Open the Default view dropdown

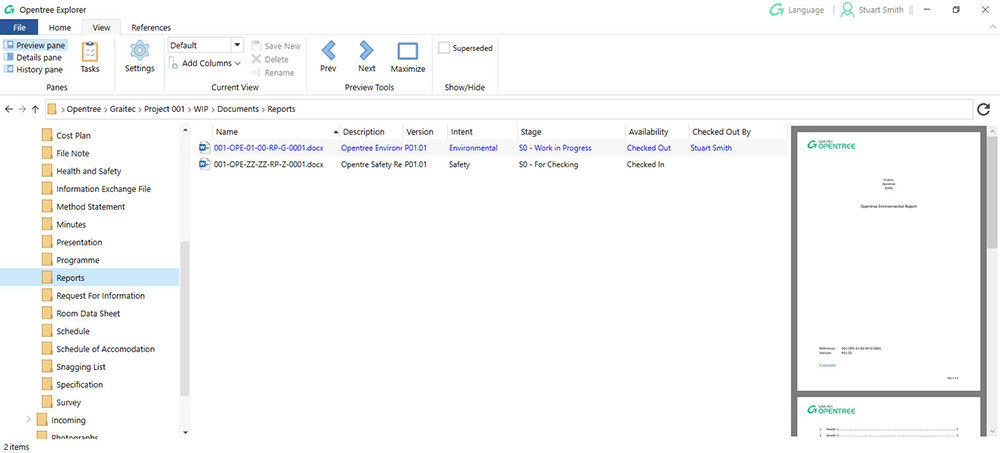pyautogui.click(x=237, y=45)
